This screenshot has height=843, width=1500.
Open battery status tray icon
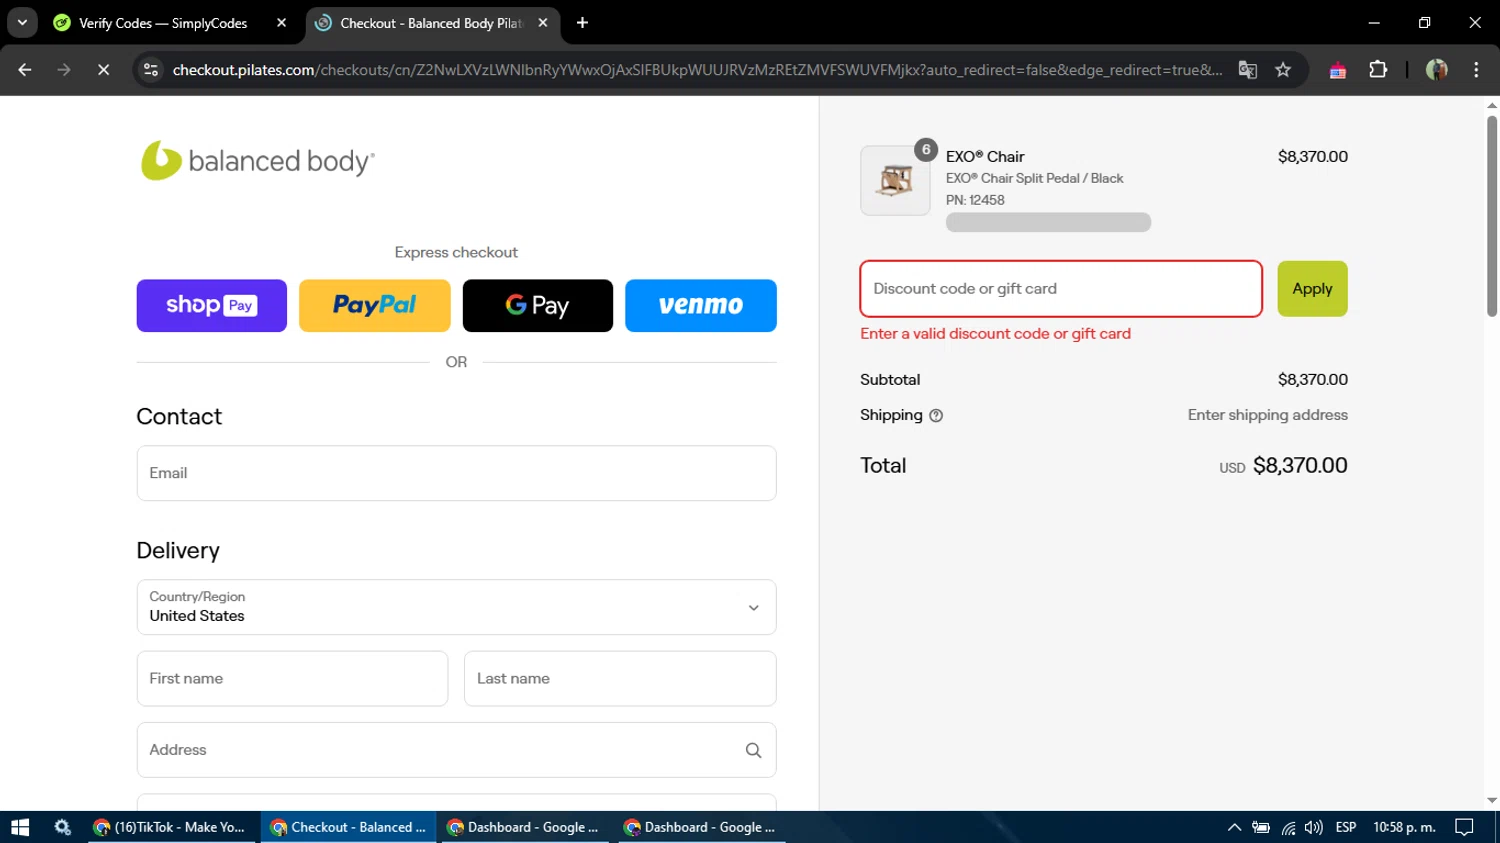[x=1261, y=827]
